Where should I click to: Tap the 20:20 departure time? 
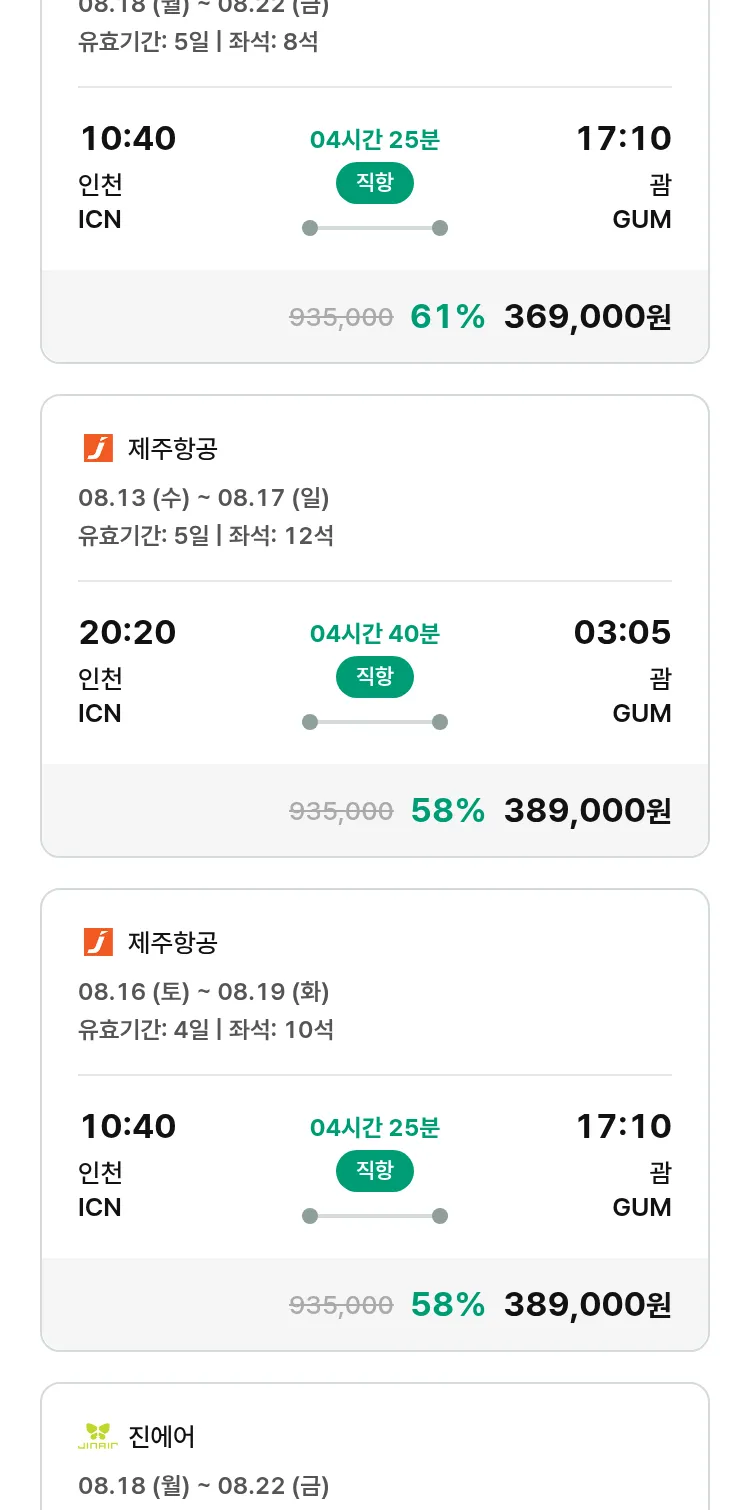coord(128,632)
